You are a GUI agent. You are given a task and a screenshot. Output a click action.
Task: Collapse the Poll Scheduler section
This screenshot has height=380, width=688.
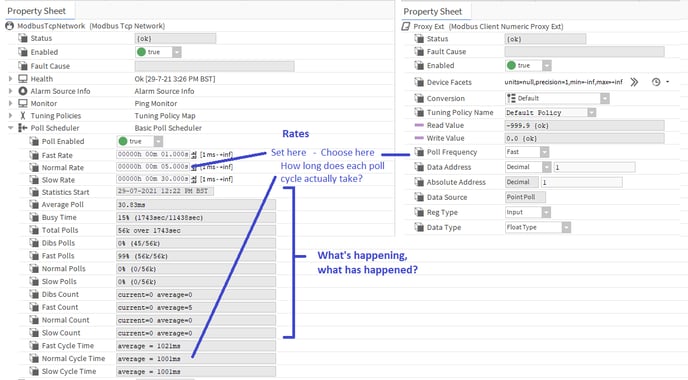(11, 128)
